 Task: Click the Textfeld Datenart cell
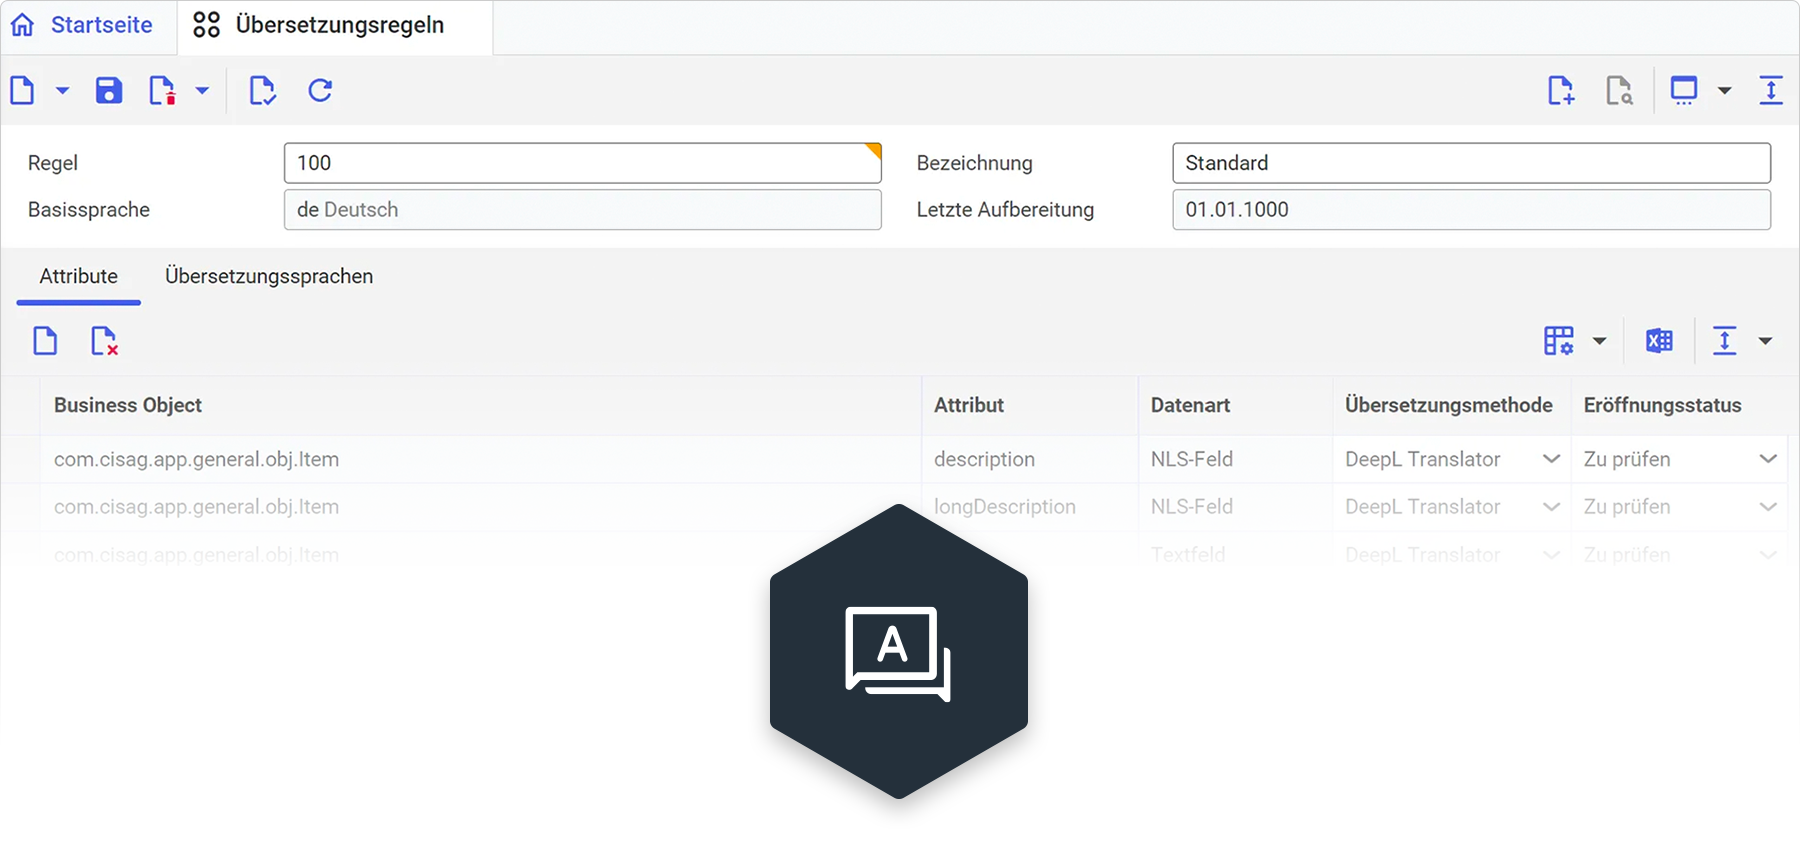[x=1235, y=554]
